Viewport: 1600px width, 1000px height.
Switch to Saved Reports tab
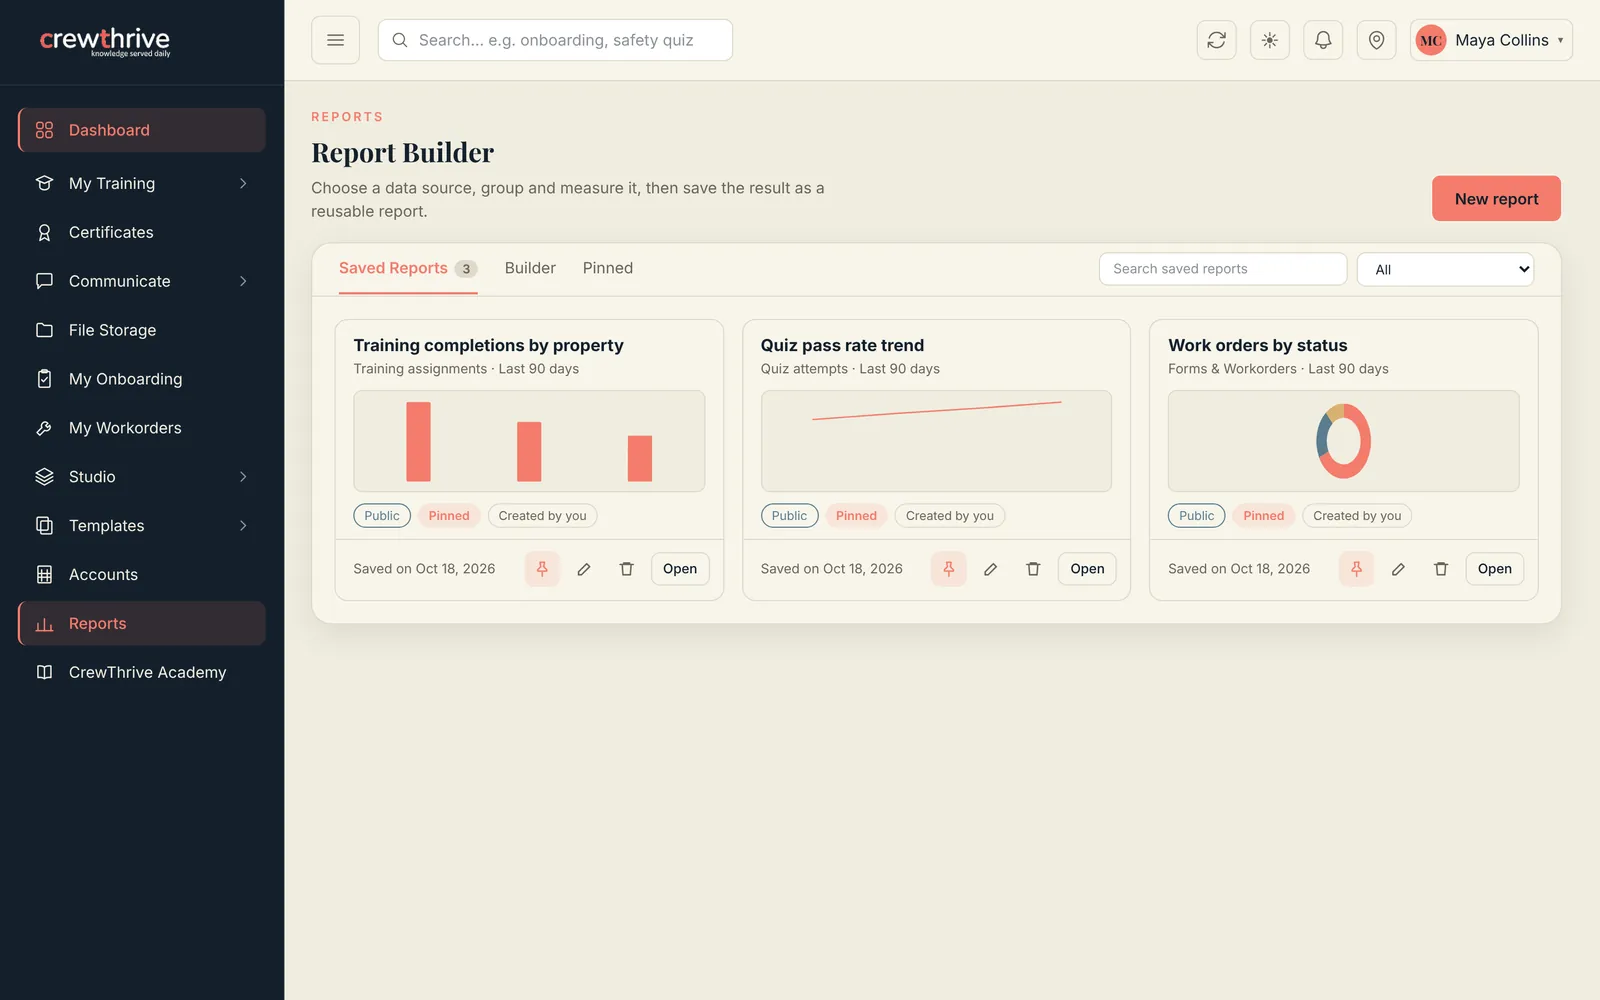[x=408, y=268]
